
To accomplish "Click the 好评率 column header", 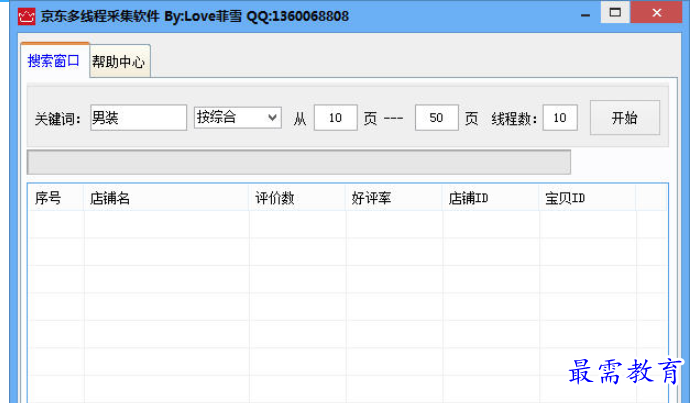I will point(394,198).
